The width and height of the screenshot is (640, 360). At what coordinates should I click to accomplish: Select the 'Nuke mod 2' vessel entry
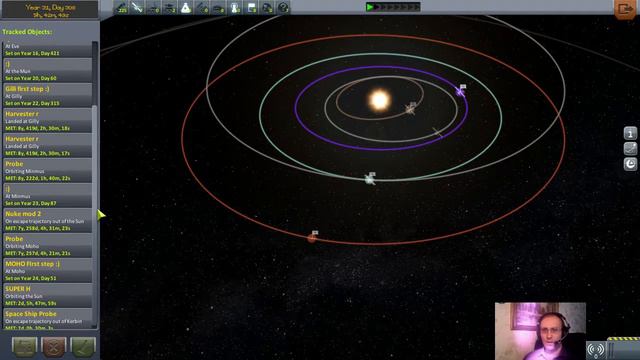coord(47,220)
